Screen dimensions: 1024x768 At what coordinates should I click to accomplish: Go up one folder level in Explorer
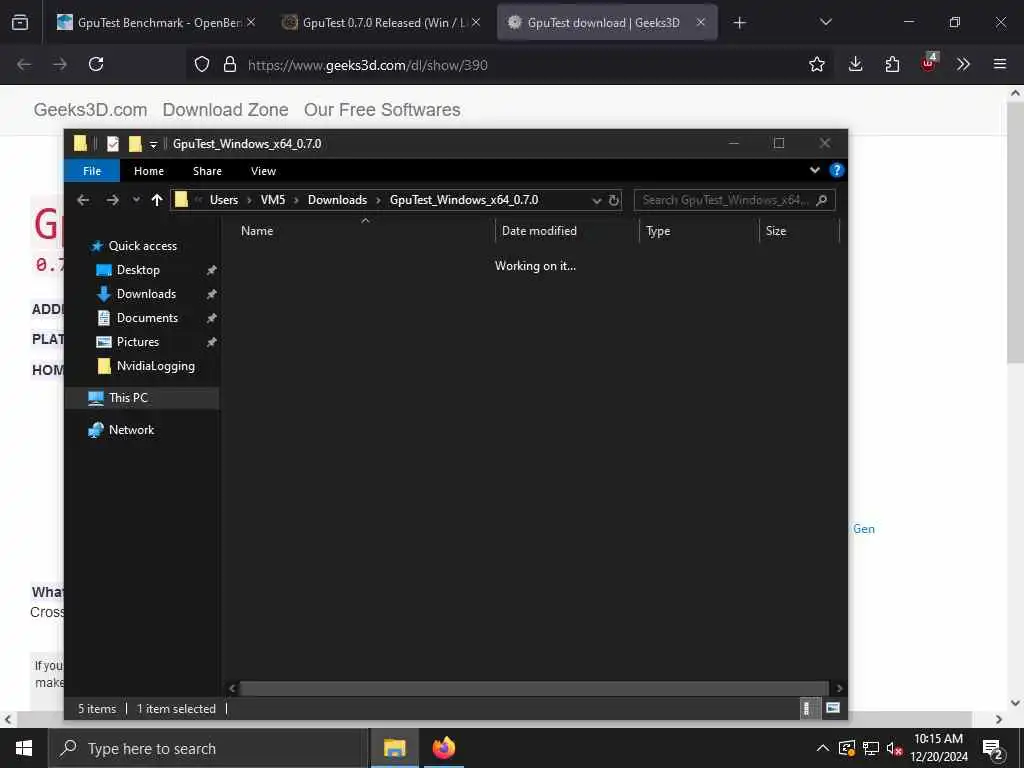(x=157, y=200)
